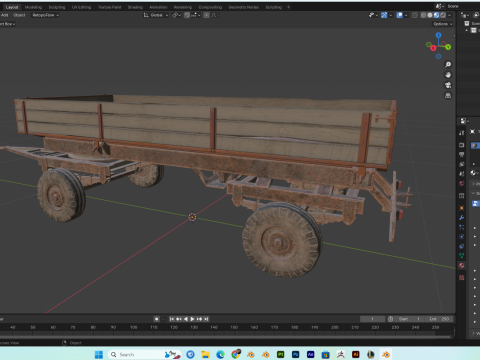Open the Object Data green triangle tab
Image resolution: width=480 pixels, height=360 pixels.
462,256
